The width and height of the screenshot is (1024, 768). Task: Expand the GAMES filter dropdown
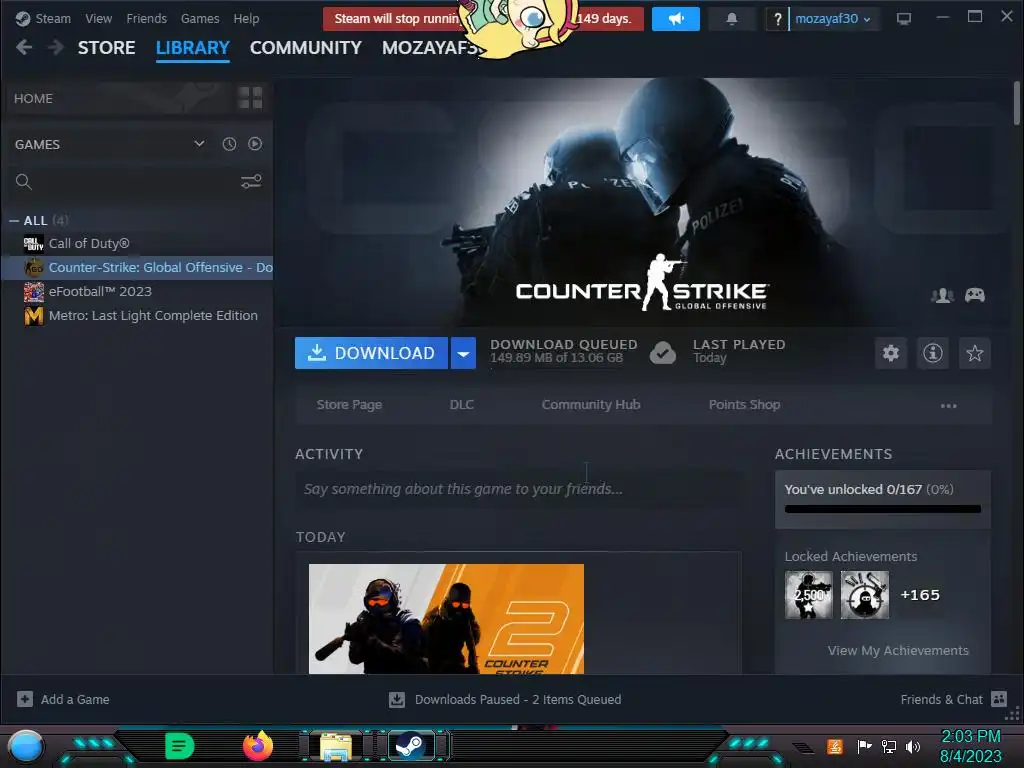(x=199, y=144)
